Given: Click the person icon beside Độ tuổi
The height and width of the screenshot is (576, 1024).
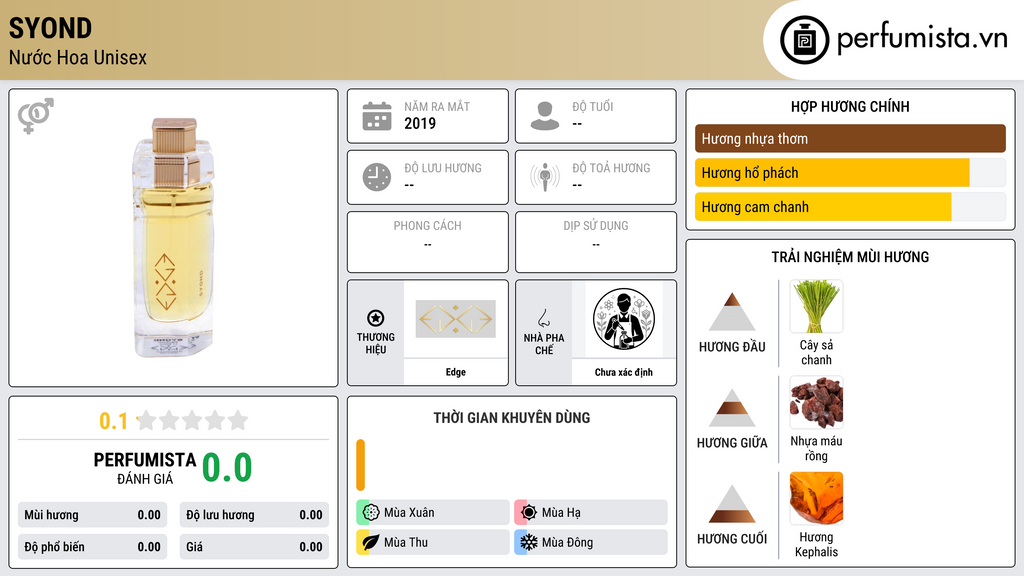Looking at the screenshot, I should pyautogui.click(x=545, y=116).
